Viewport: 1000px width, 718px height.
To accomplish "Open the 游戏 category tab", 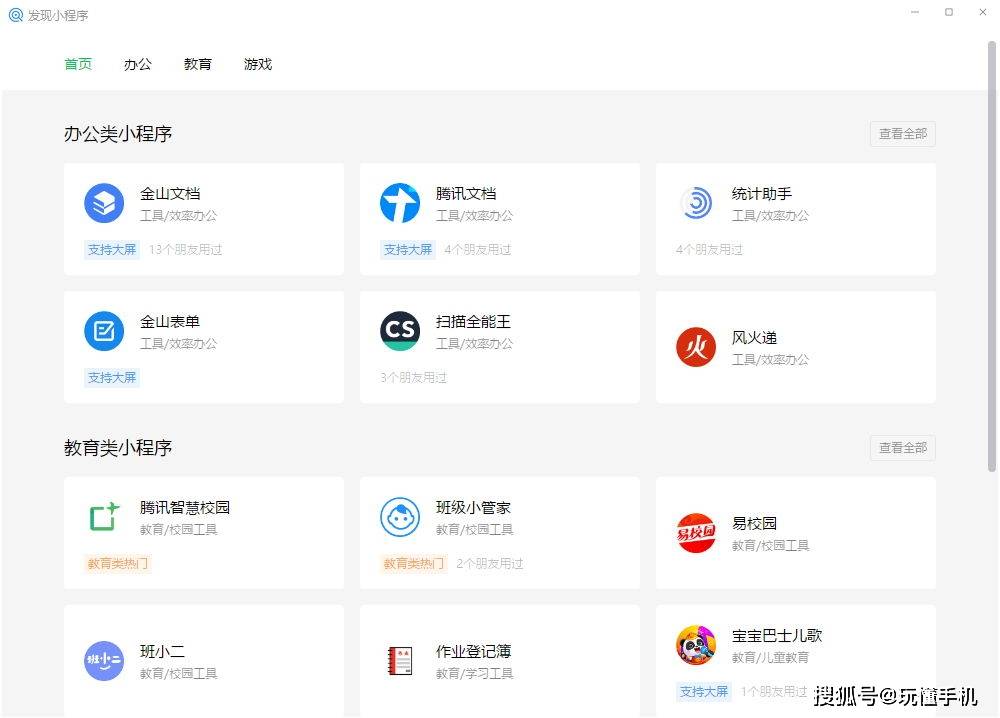I will (x=257, y=64).
